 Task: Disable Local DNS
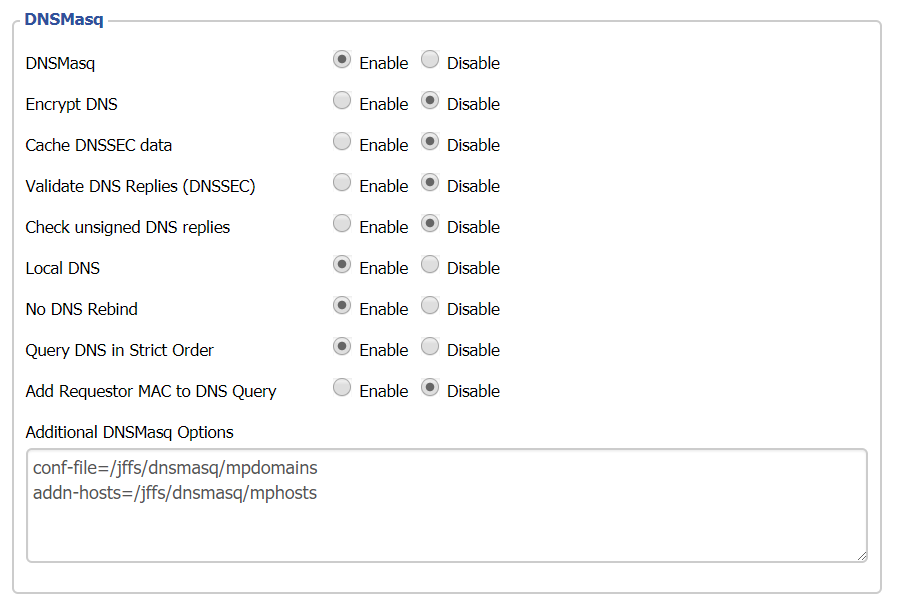tap(430, 265)
